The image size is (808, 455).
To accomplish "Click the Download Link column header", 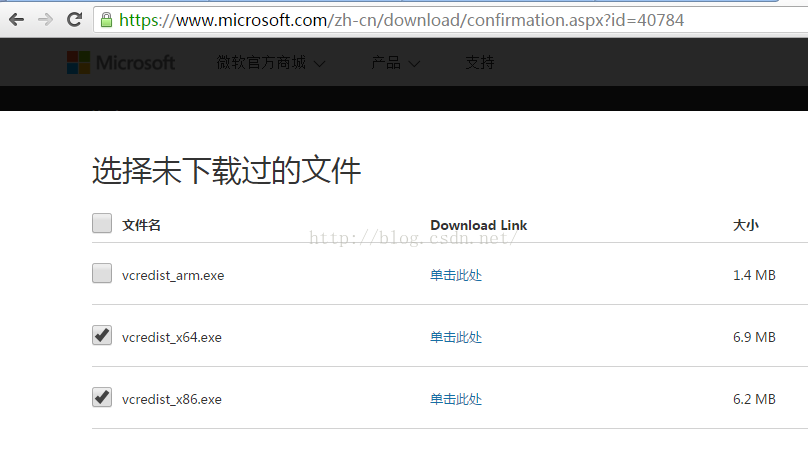I will coord(479,225).
